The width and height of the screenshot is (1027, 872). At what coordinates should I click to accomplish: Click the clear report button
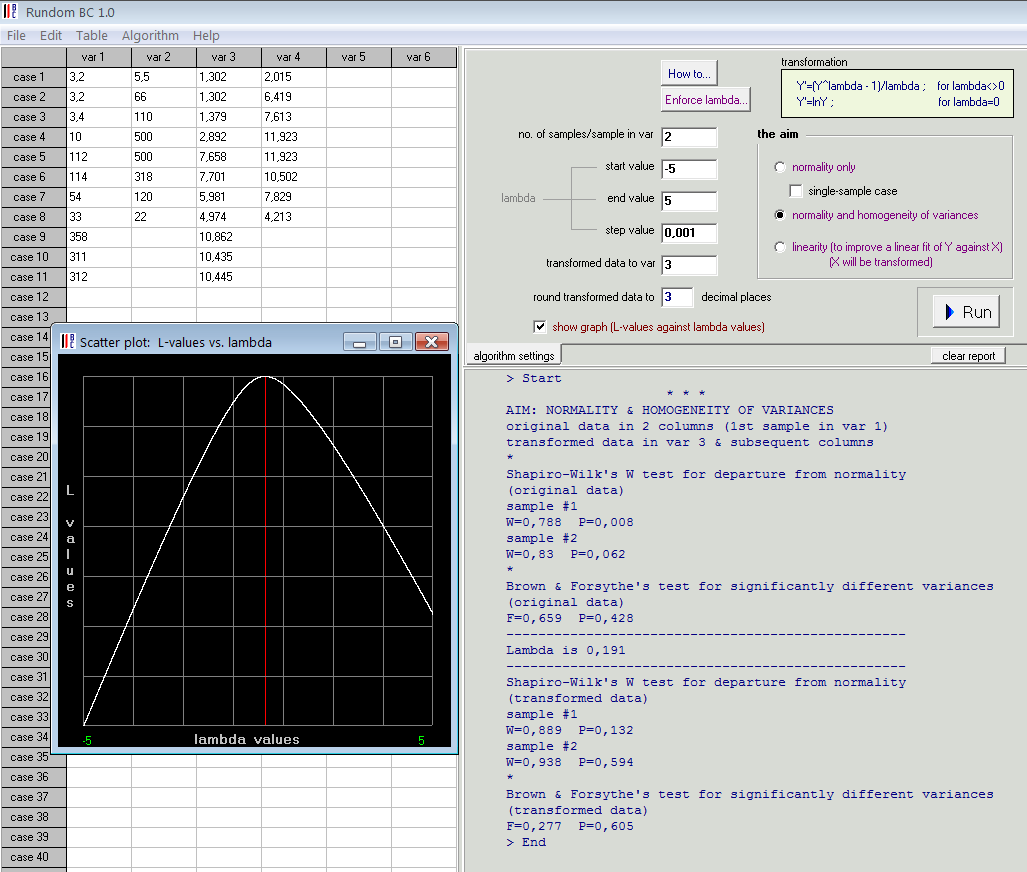(967, 356)
